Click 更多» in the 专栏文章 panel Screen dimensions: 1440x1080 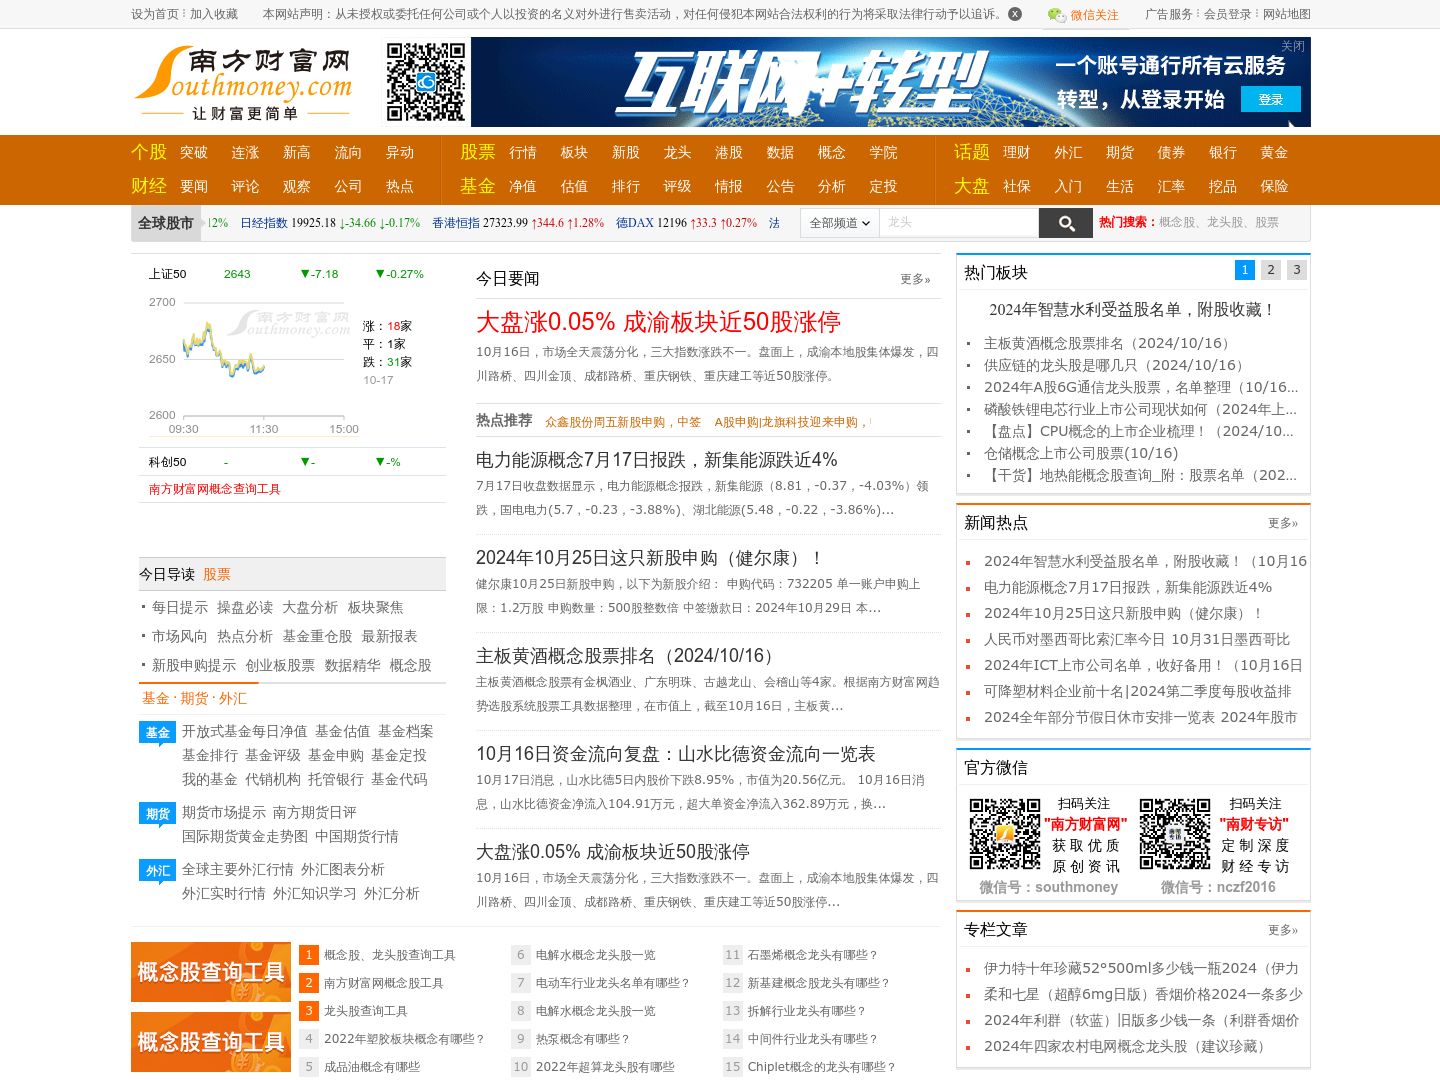click(x=1283, y=931)
